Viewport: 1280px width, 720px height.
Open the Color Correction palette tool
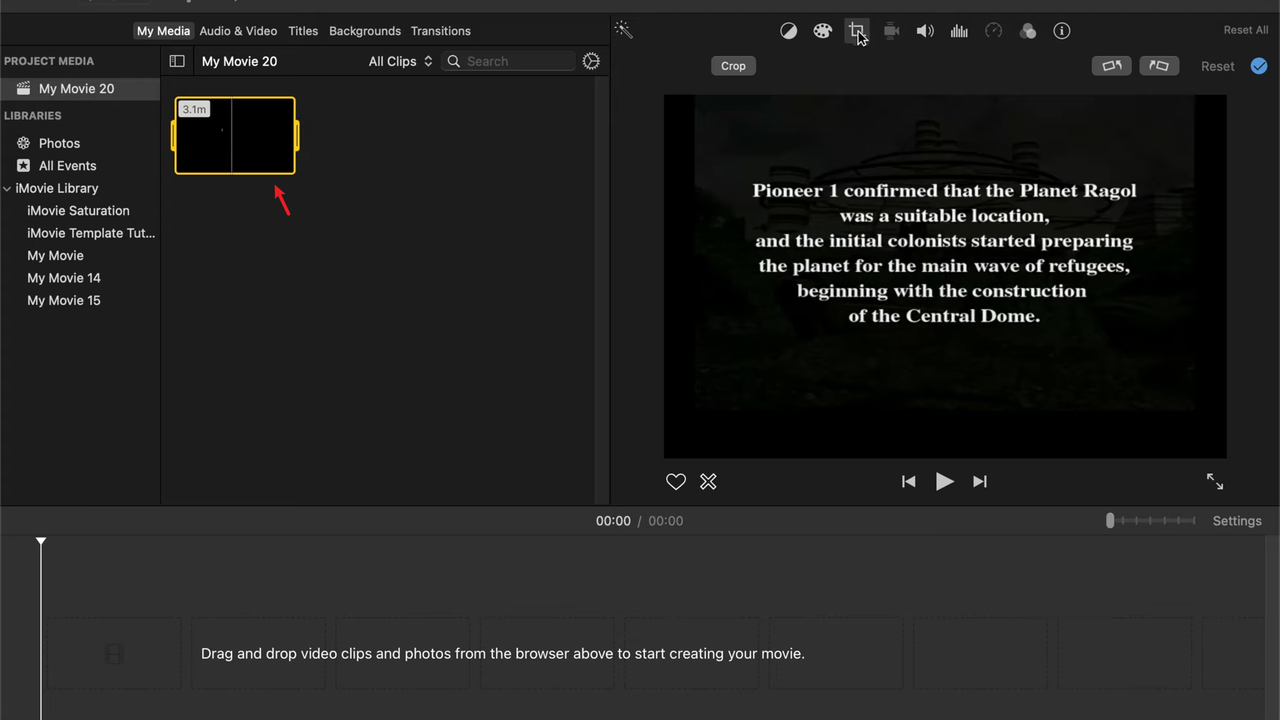(x=822, y=31)
